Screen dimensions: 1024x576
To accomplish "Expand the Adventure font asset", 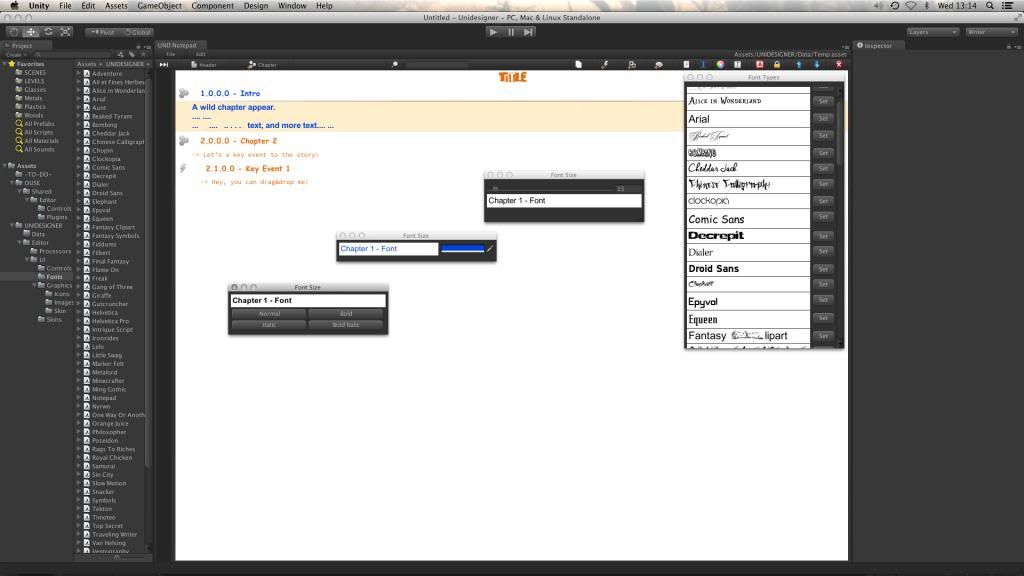I will (x=80, y=74).
